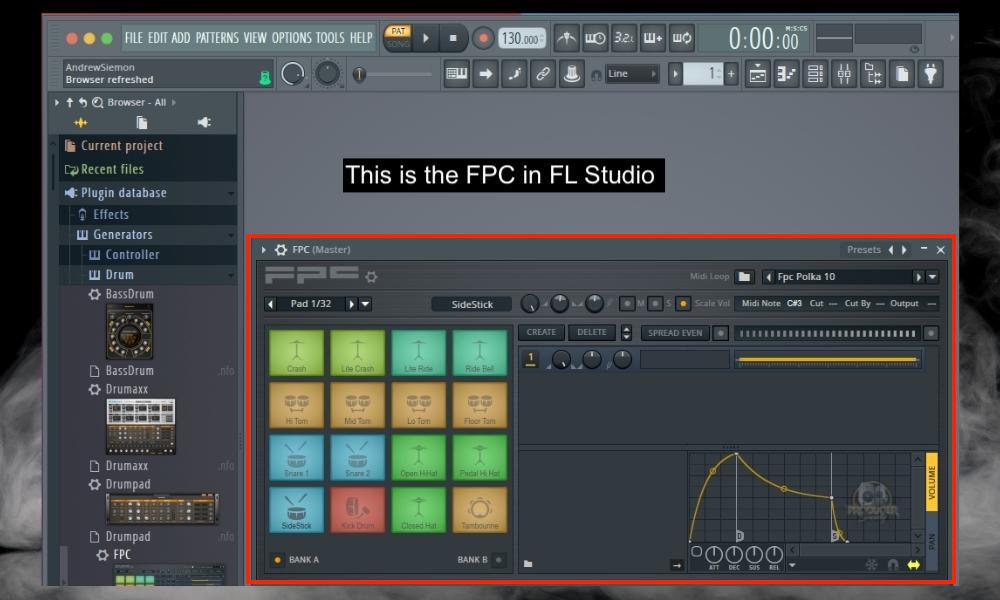Screen dimensions: 1000x600
Task: Open the Playlist view icon
Action: 758,74
